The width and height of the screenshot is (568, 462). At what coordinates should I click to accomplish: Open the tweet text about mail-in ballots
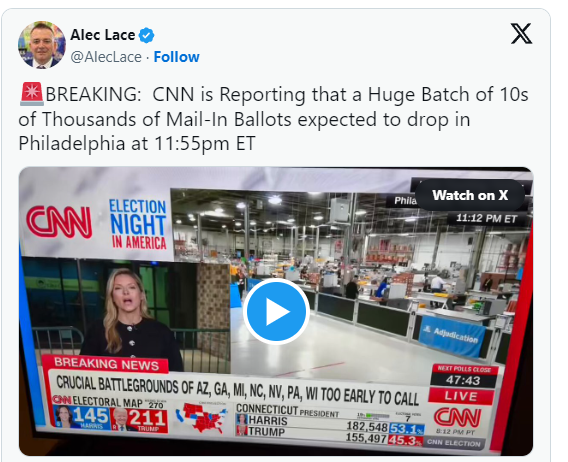coord(273,119)
